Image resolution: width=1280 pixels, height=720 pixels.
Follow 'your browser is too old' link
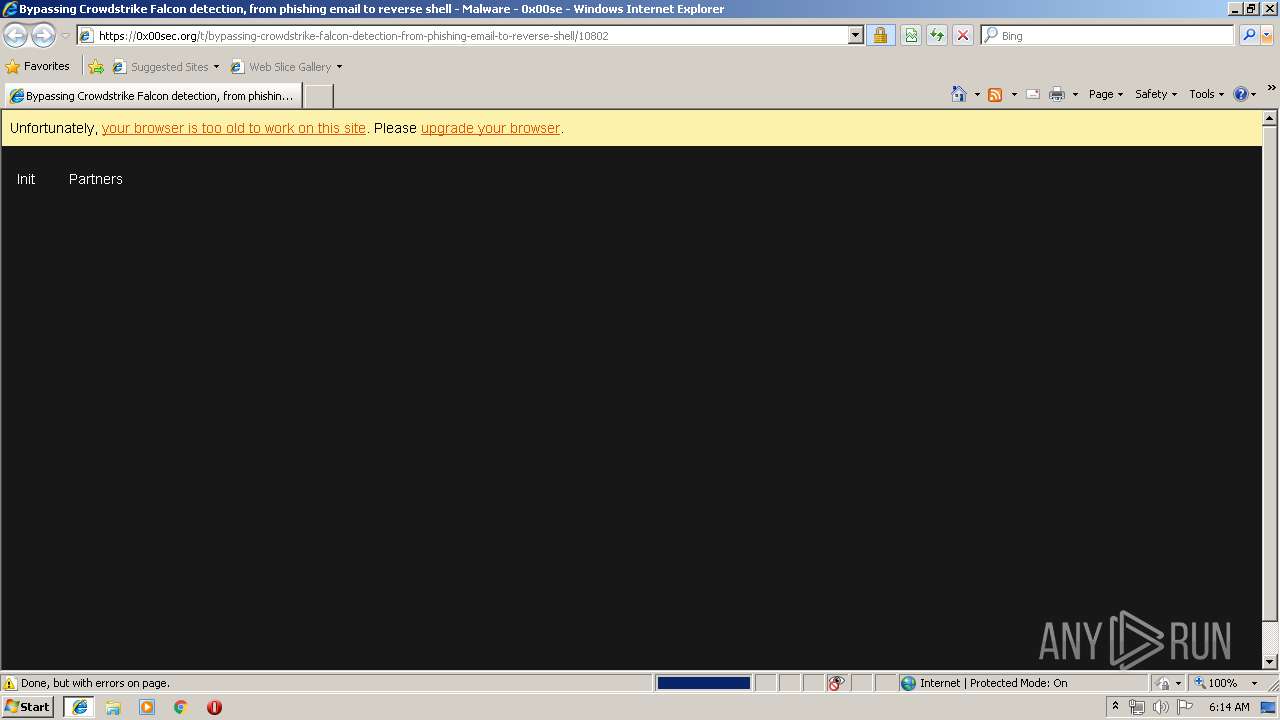pyautogui.click(x=234, y=128)
